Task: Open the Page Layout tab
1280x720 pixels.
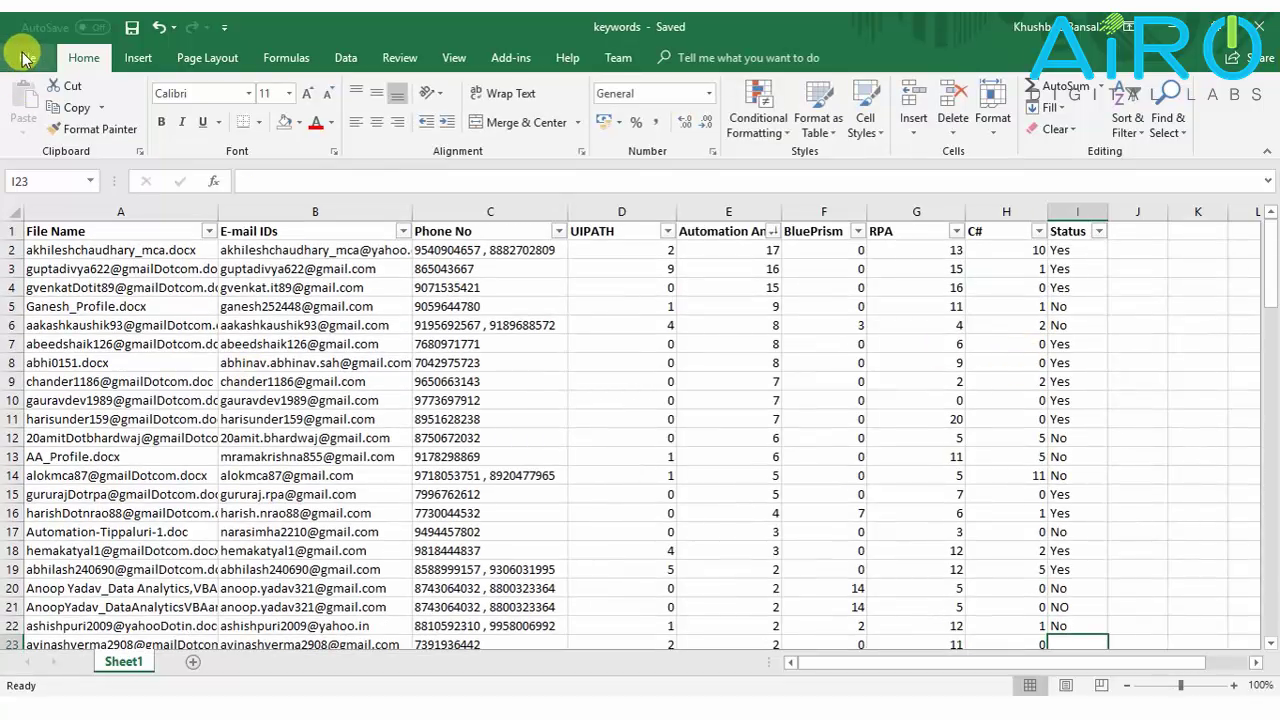Action: [x=207, y=58]
